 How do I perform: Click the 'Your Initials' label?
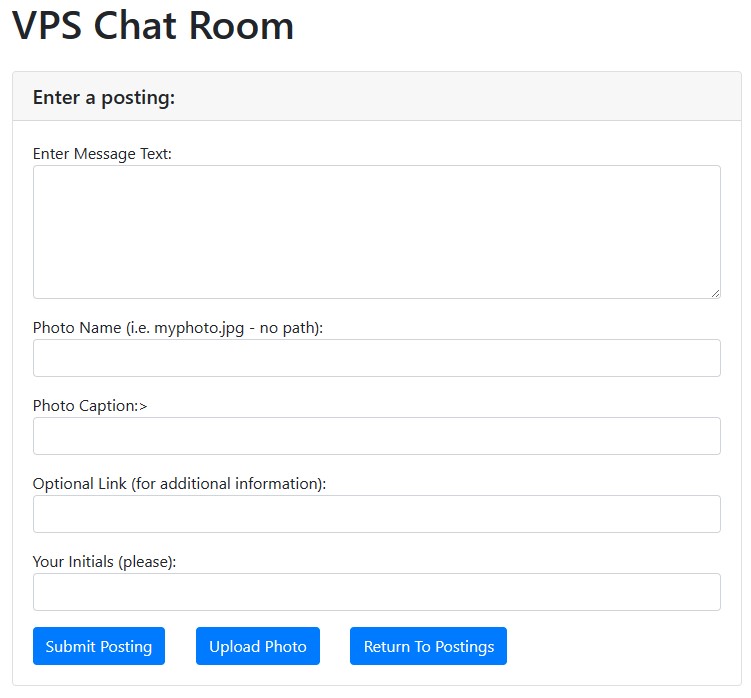74,562
